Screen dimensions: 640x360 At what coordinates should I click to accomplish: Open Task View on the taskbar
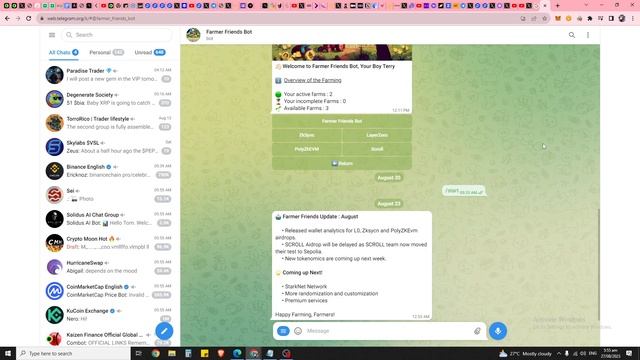[139, 353]
